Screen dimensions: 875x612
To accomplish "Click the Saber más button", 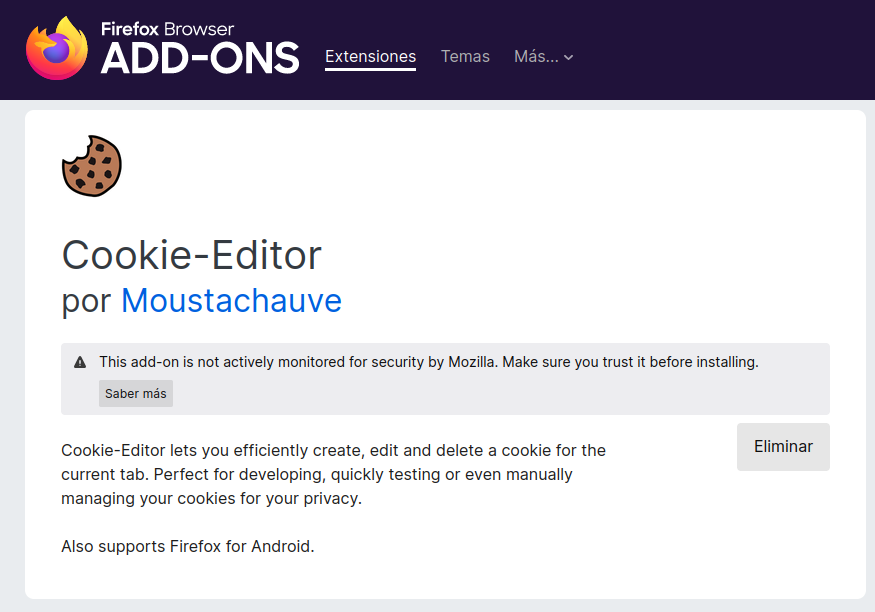I will click(x=136, y=394).
